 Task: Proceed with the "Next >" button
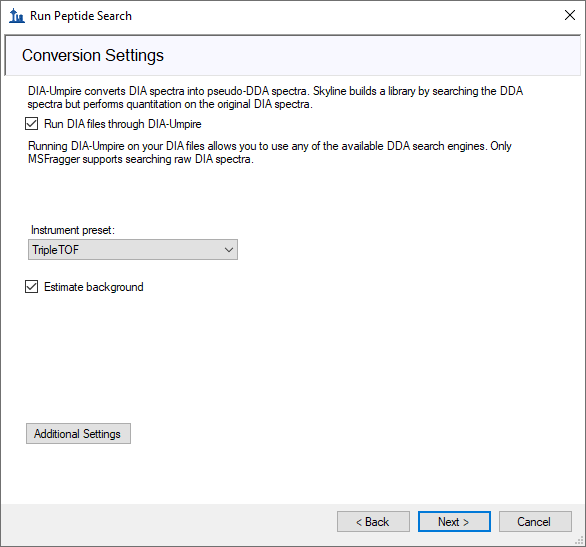point(454,522)
